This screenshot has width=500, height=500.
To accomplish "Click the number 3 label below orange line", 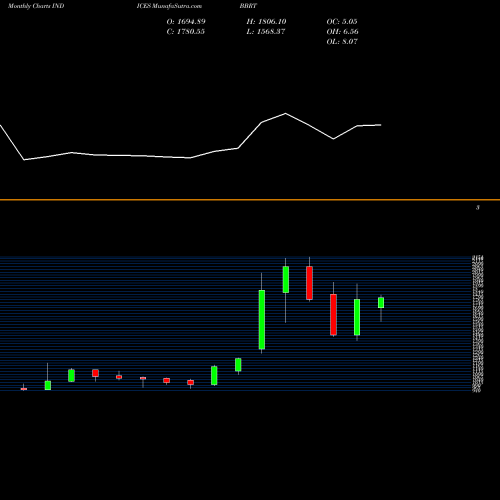I will point(478,208).
